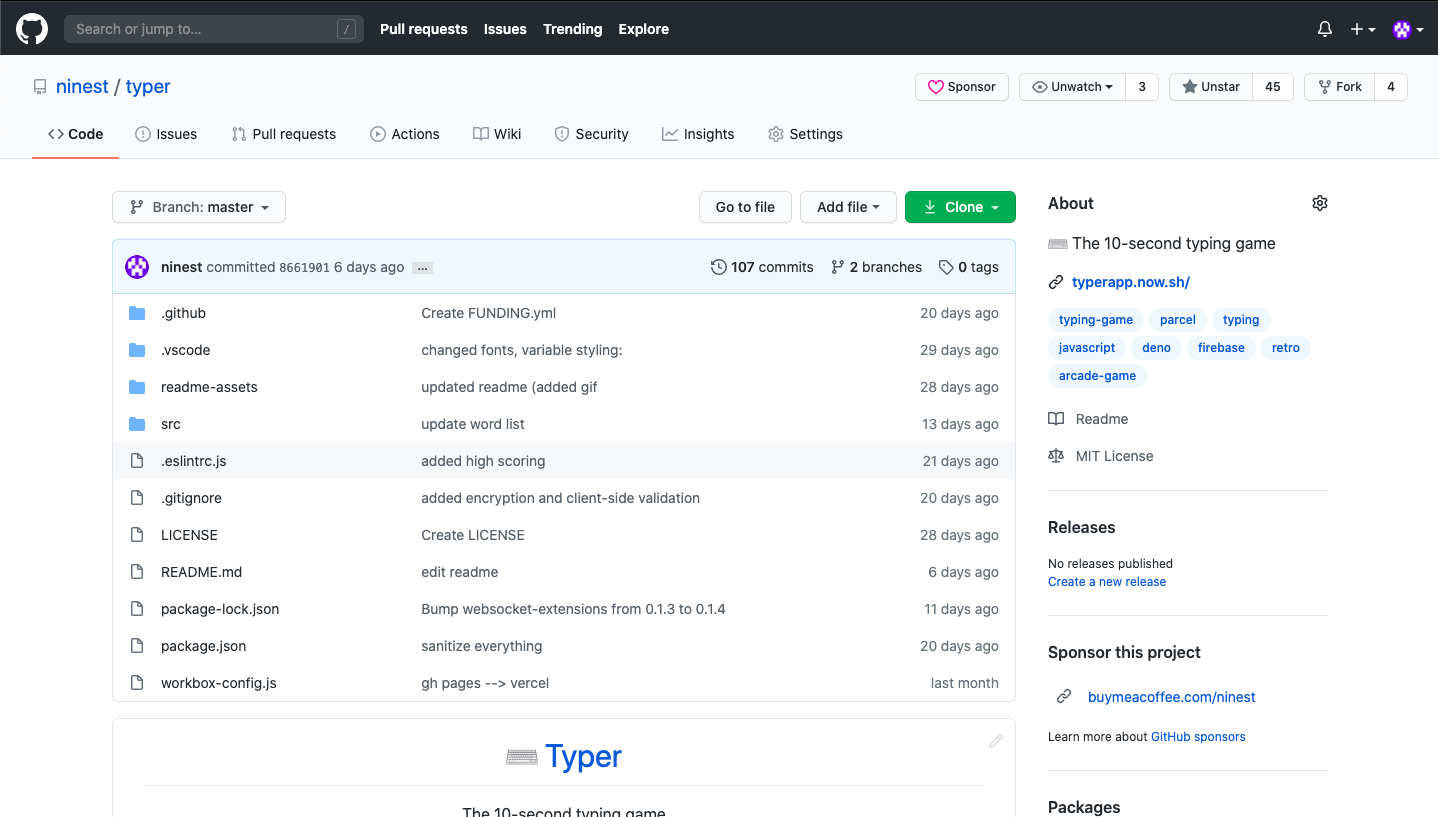Expand the commit message ellipsis
Image resolution: width=1438 pixels, height=817 pixels.
[423, 268]
